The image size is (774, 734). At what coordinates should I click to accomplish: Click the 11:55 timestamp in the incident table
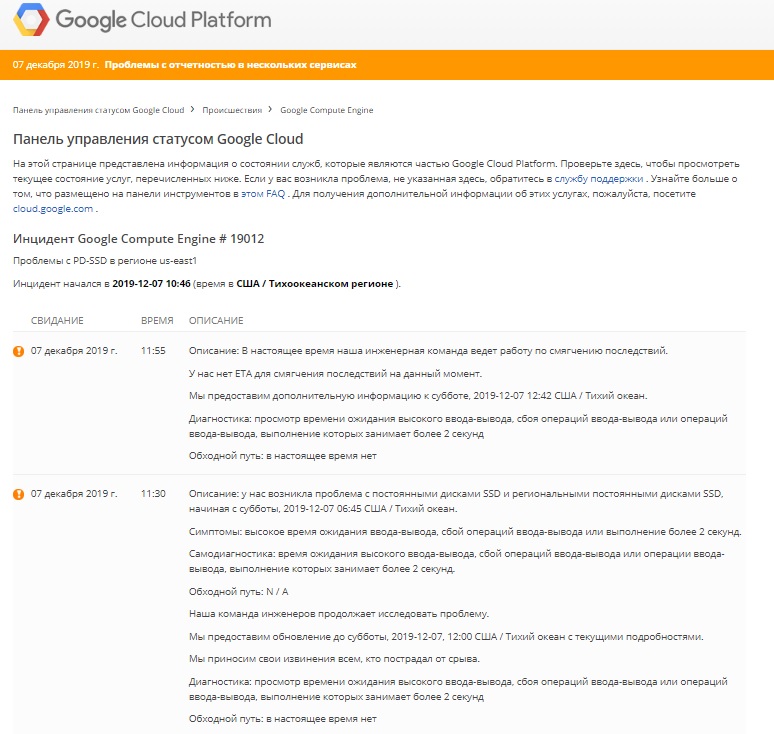tap(153, 351)
